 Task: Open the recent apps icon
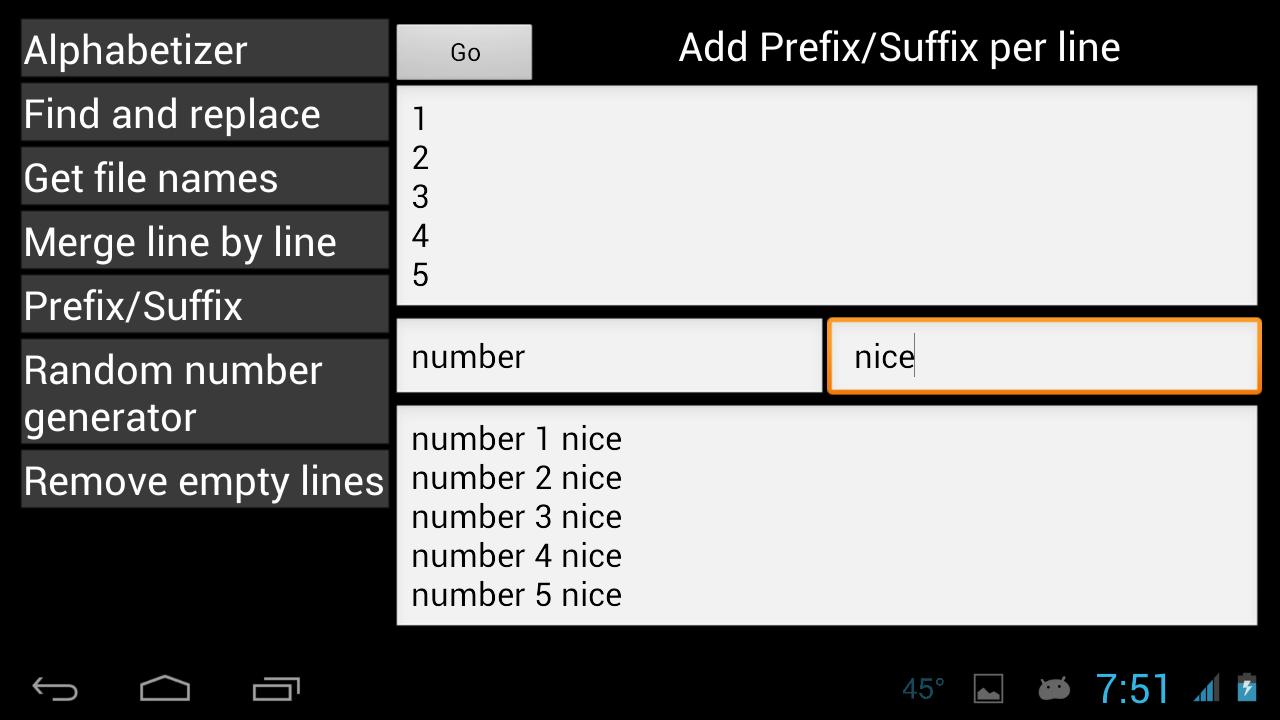(276, 688)
